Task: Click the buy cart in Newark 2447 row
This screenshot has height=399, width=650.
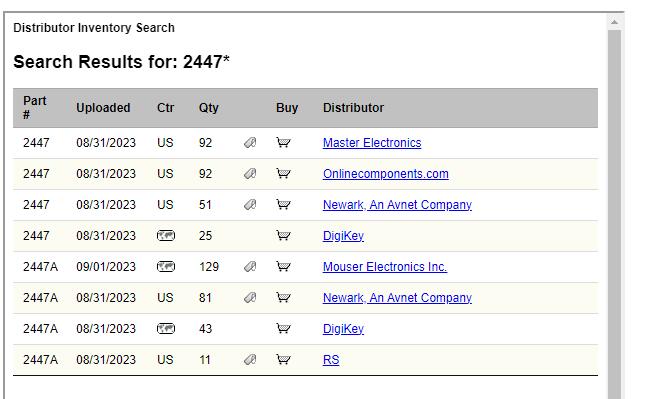Action: (284, 205)
